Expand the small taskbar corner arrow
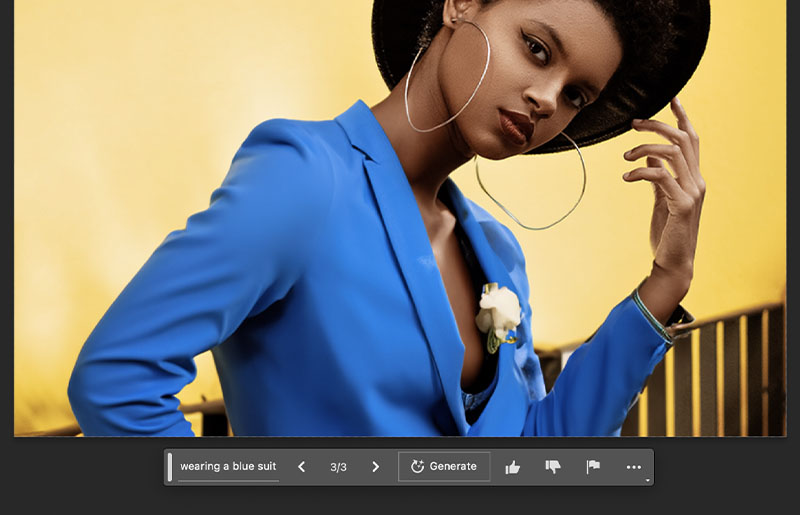 point(647,480)
